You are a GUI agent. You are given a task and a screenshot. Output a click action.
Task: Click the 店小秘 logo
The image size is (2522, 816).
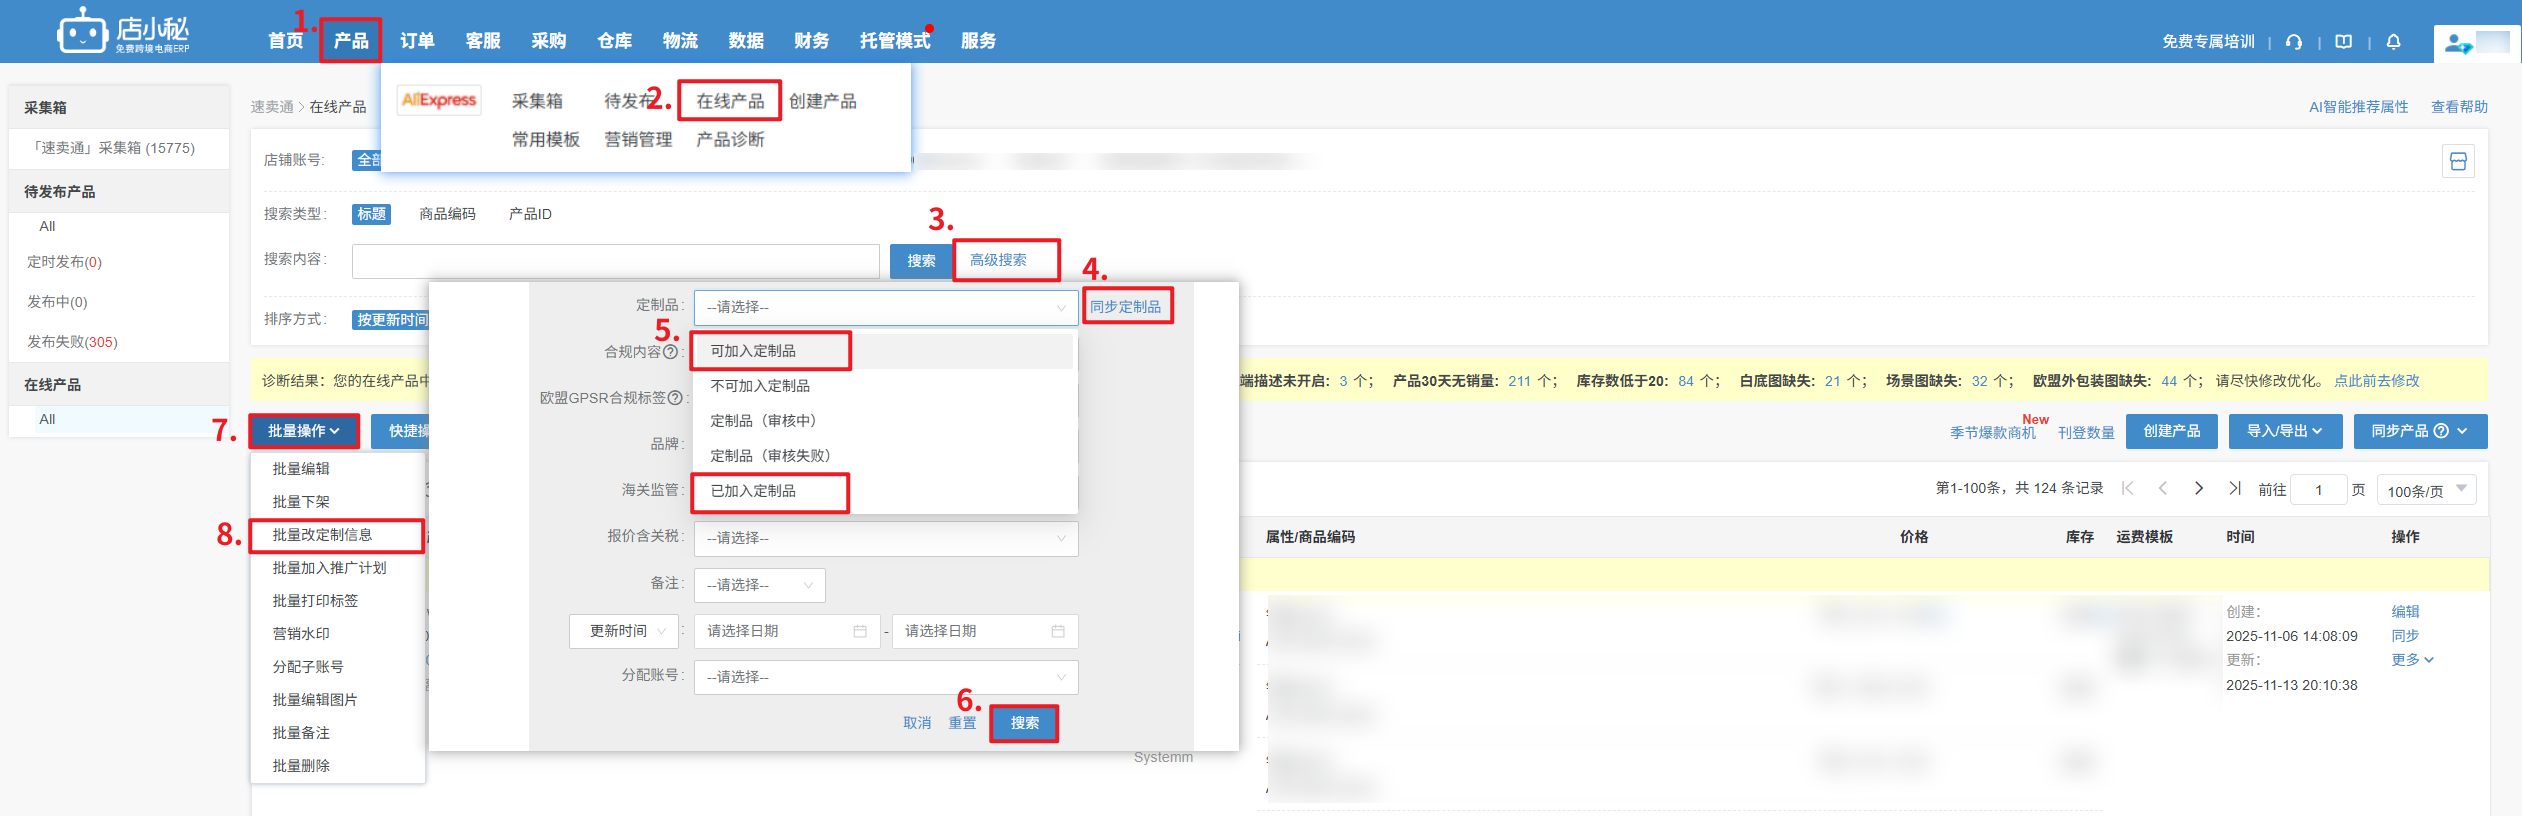[x=123, y=33]
